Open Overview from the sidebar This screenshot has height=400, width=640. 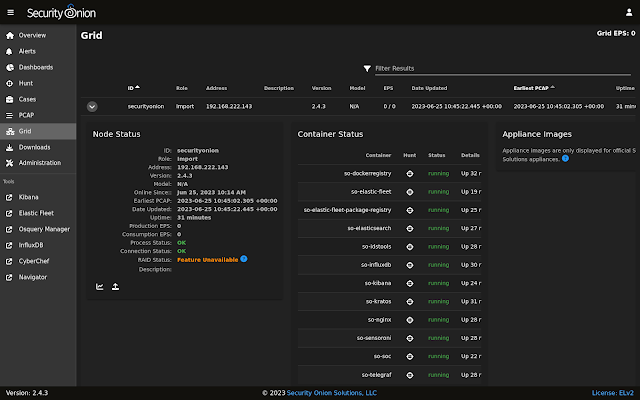pos(38,36)
